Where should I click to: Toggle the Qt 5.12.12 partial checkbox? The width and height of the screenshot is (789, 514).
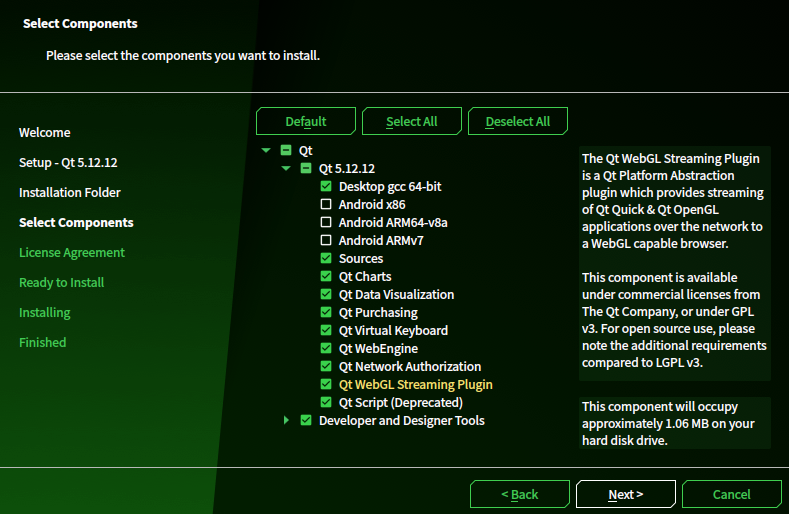tap(306, 168)
